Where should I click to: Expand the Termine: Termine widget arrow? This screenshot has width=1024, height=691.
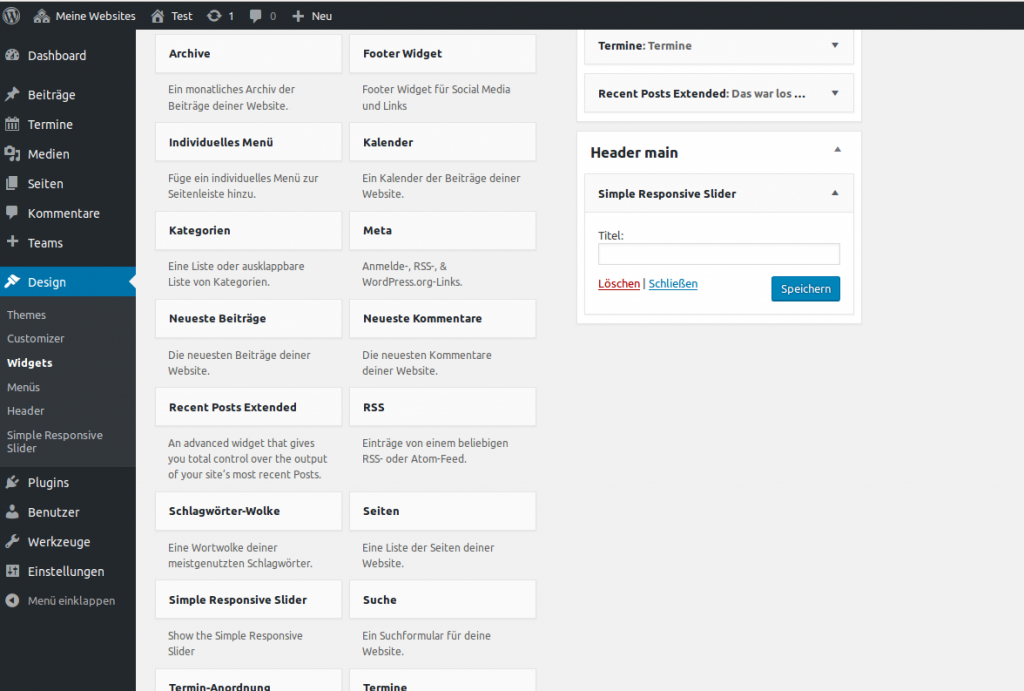pyautogui.click(x=835, y=45)
